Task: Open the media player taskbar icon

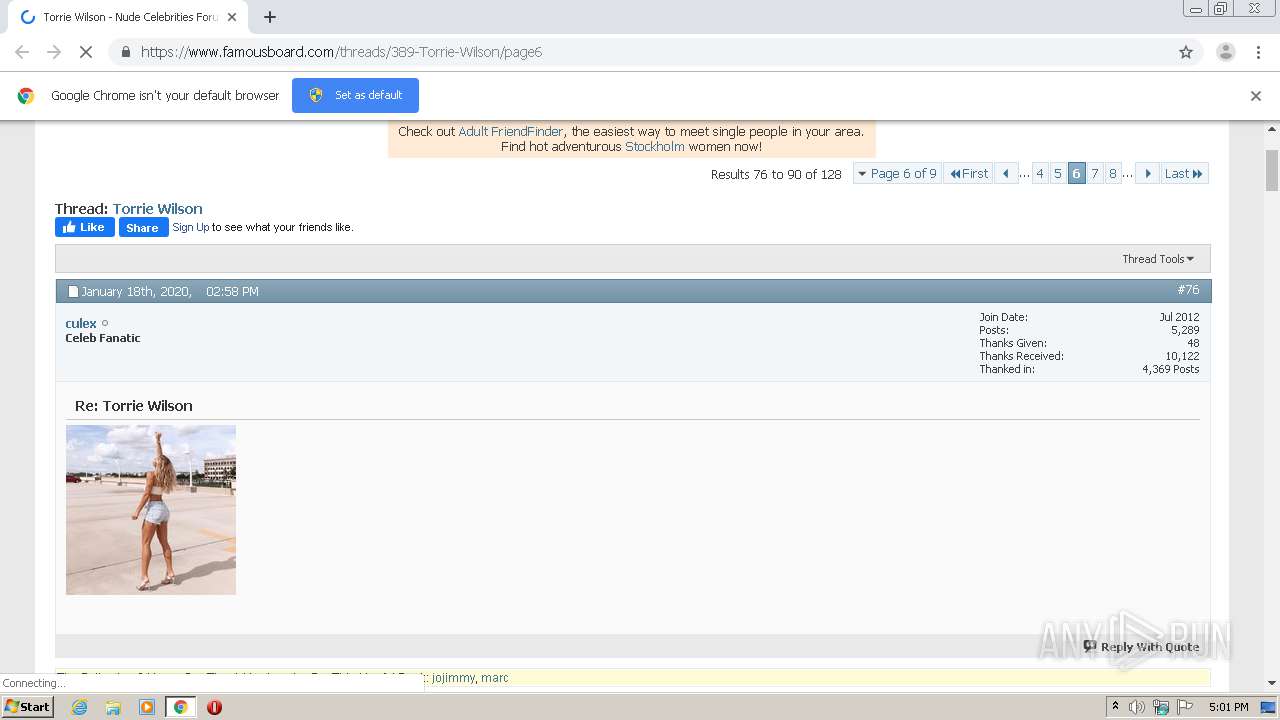Action: click(147, 707)
